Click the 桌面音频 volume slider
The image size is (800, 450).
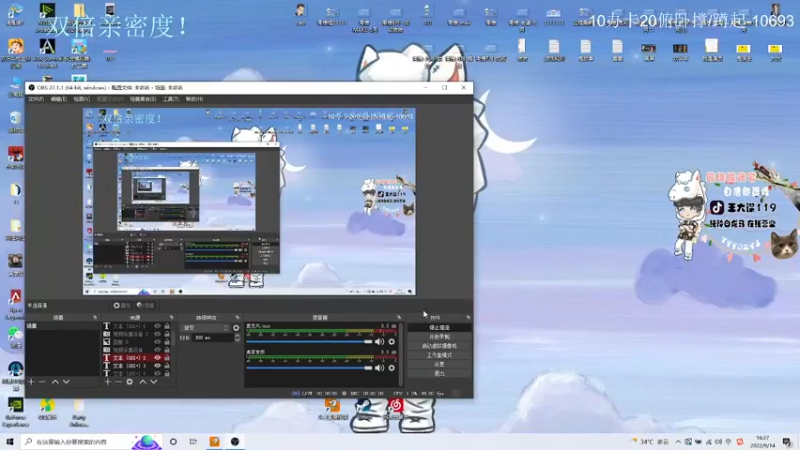pos(309,367)
